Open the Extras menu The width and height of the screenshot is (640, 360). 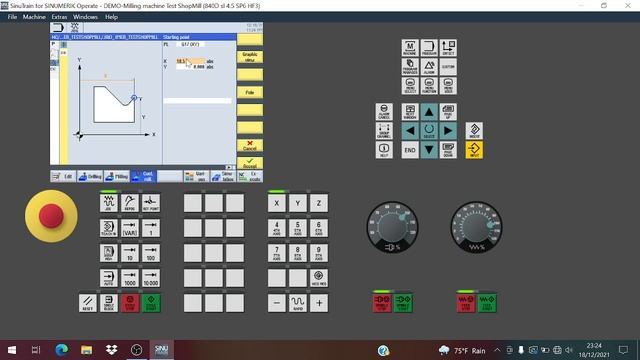(59, 17)
